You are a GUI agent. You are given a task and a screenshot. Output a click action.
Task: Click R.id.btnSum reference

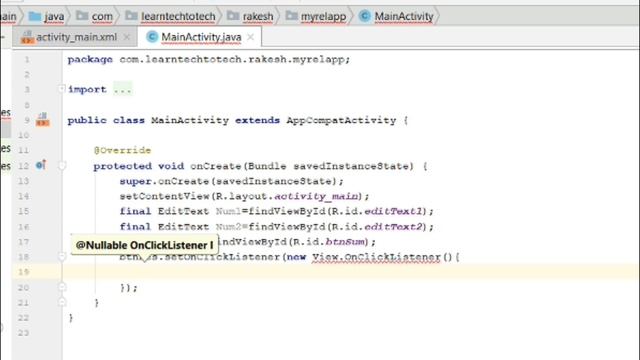[x=329, y=242]
